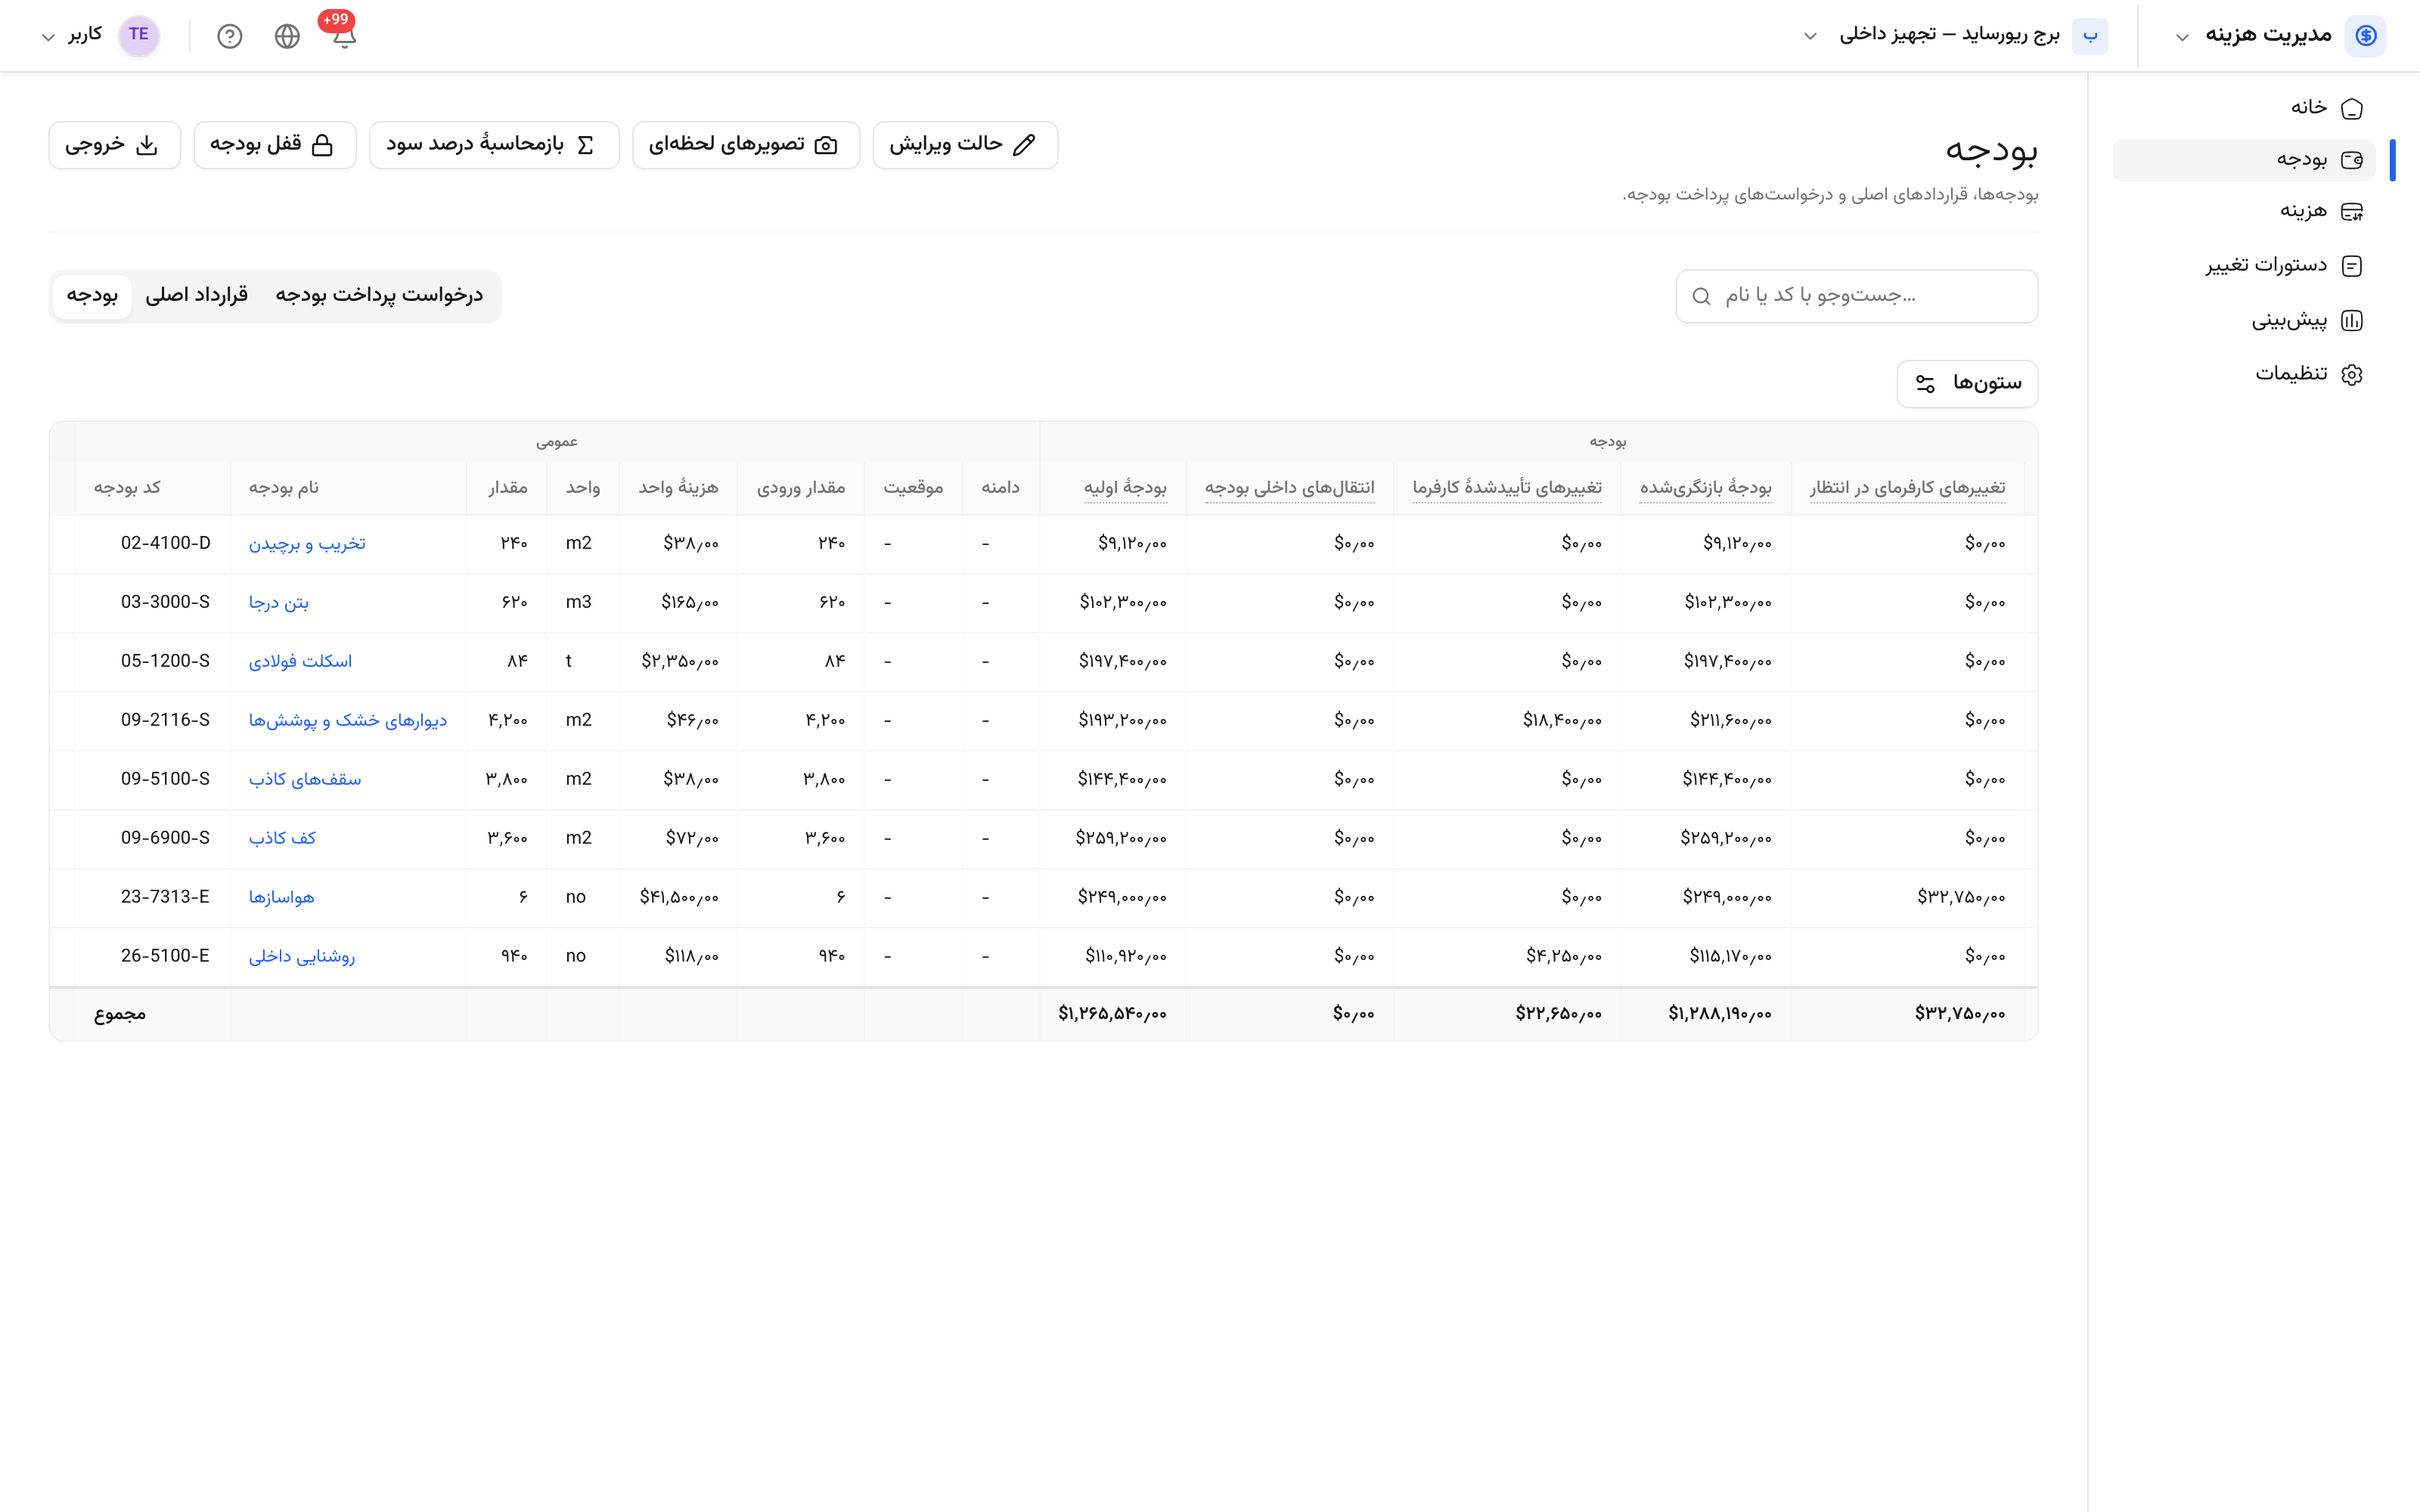Click the انتقال‌های داخلی بودجه column header
Screen dimensions: 2420x1512
point(1289,488)
